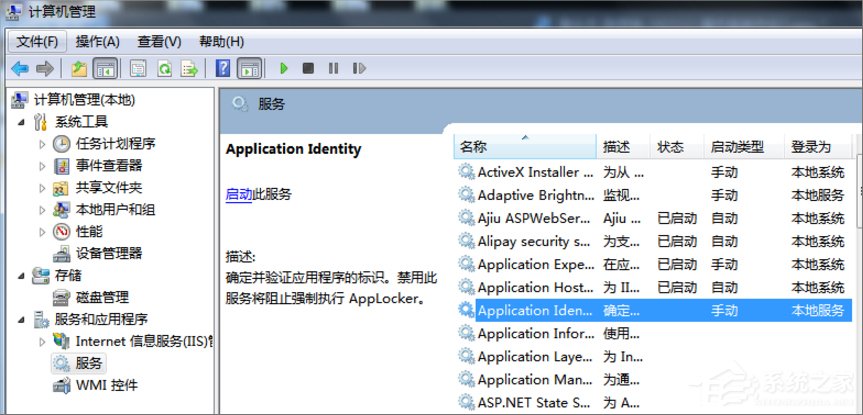
Task: Select the 系统工具 tree item
Action: [x=81, y=122]
